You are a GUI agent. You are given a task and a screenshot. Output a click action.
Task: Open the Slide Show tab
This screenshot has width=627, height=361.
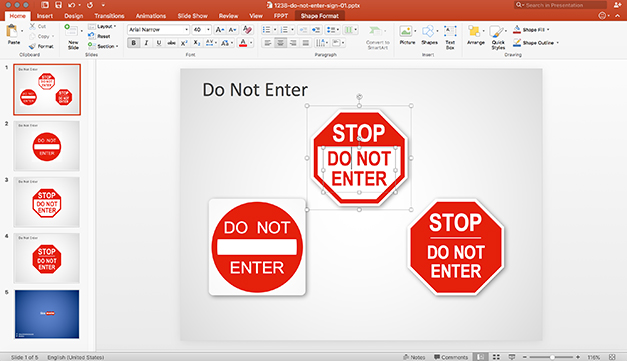click(192, 16)
